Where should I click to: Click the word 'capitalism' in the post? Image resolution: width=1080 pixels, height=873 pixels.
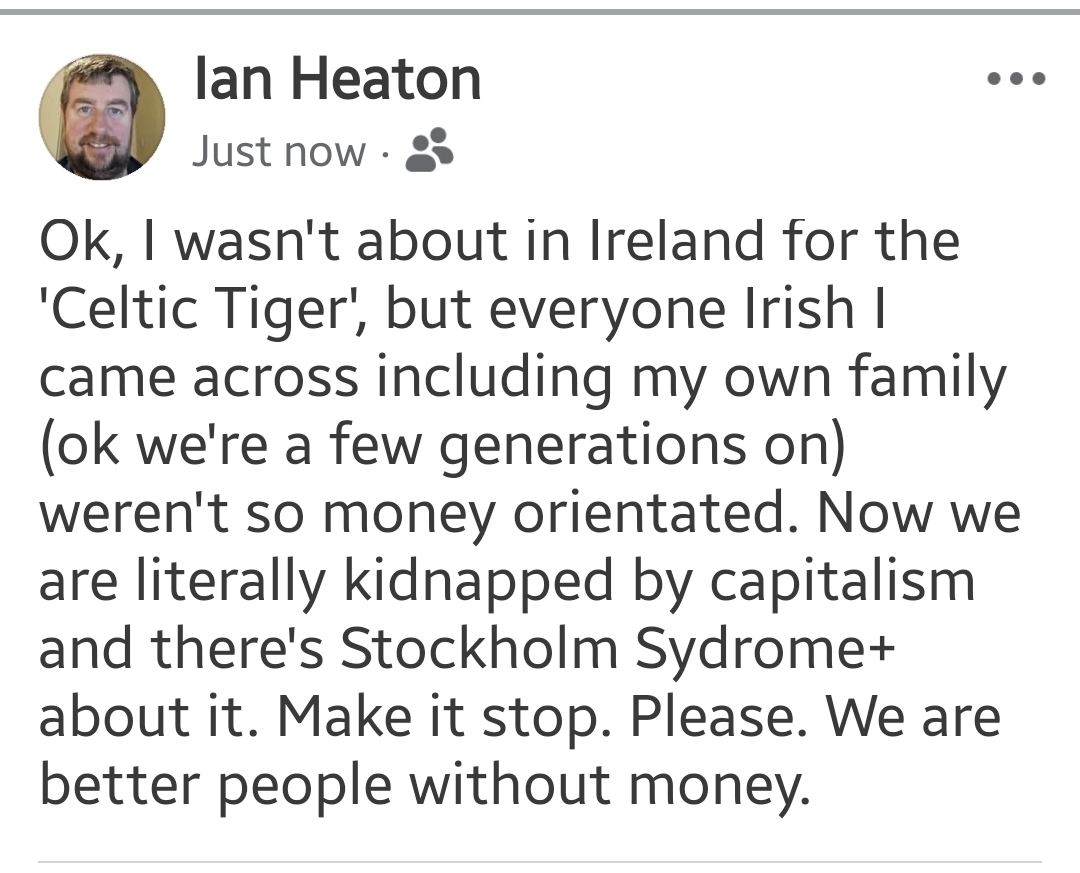click(x=840, y=582)
